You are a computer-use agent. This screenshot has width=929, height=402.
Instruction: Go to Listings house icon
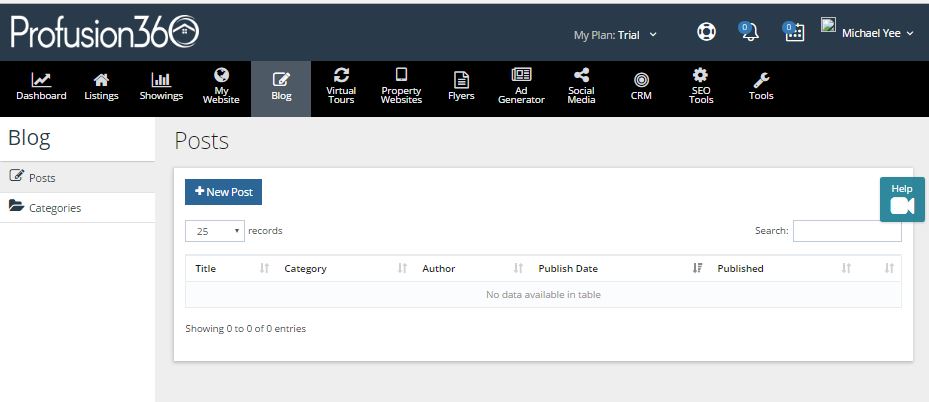pyautogui.click(x=101, y=79)
